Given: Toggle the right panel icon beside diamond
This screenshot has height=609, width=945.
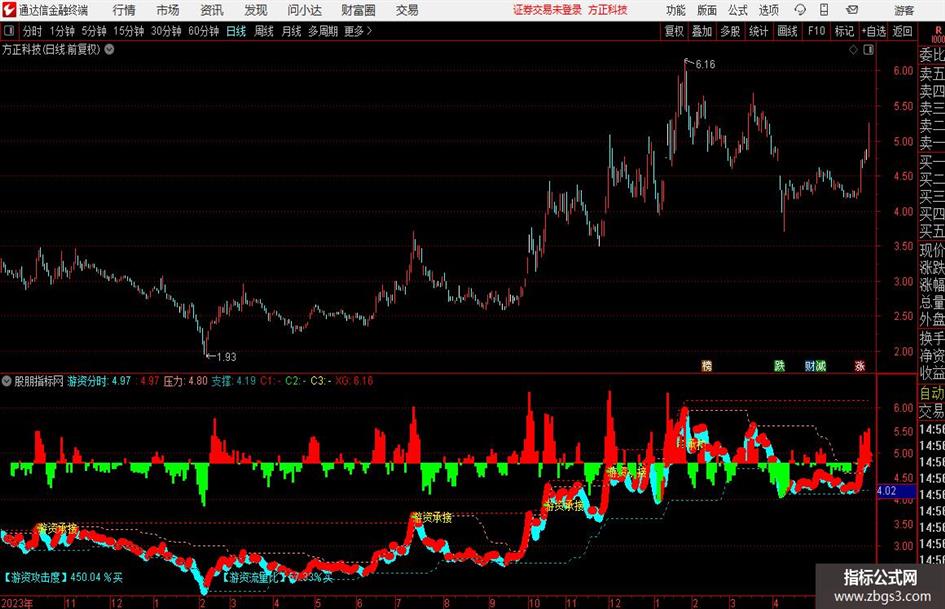Looking at the screenshot, I should pos(868,50).
